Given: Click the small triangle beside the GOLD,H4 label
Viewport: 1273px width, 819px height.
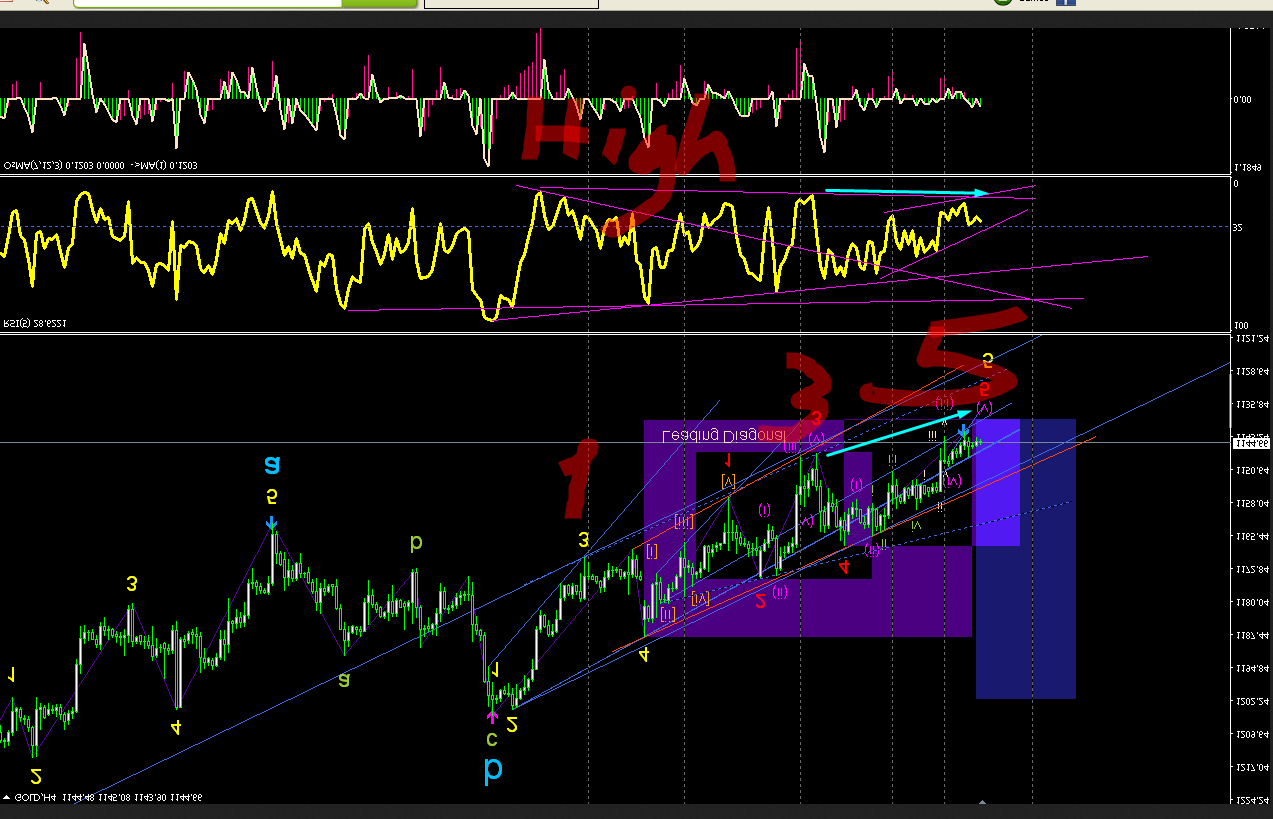Looking at the screenshot, I should (x=6, y=797).
